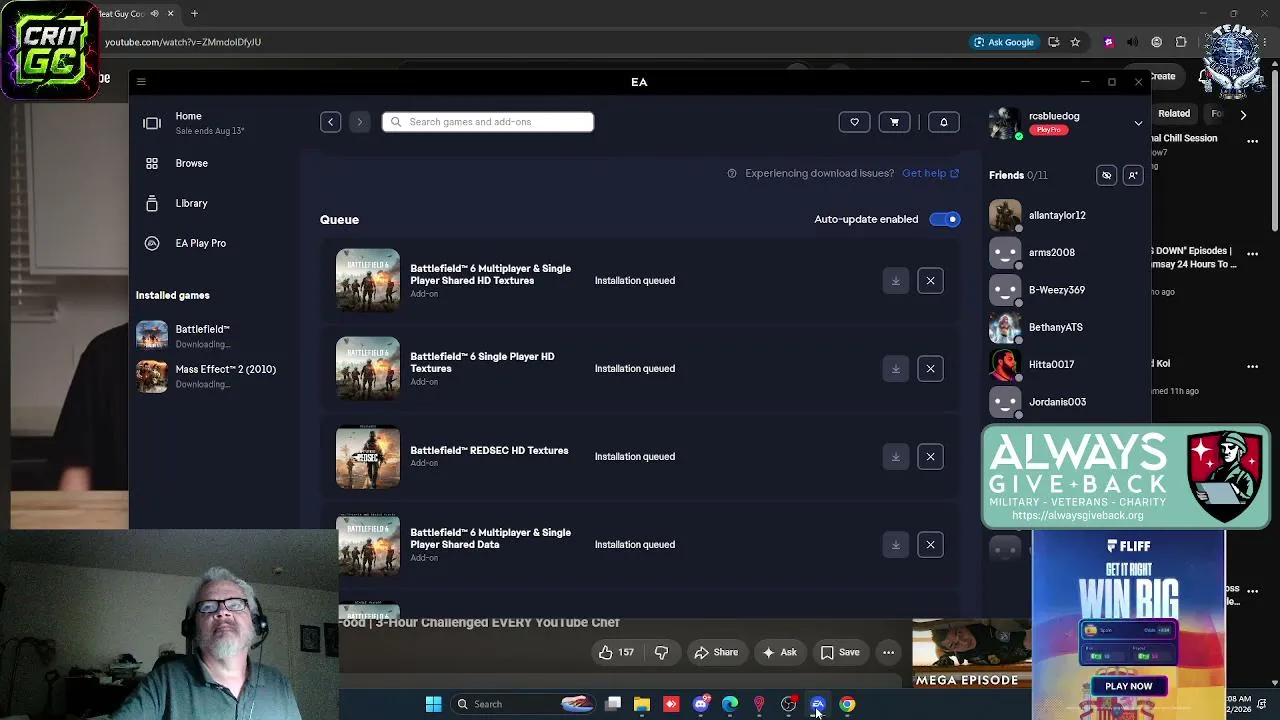The height and width of the screenshot is (720, 1280).
Task: Save the YouTube video
Action: coord(840,652)
